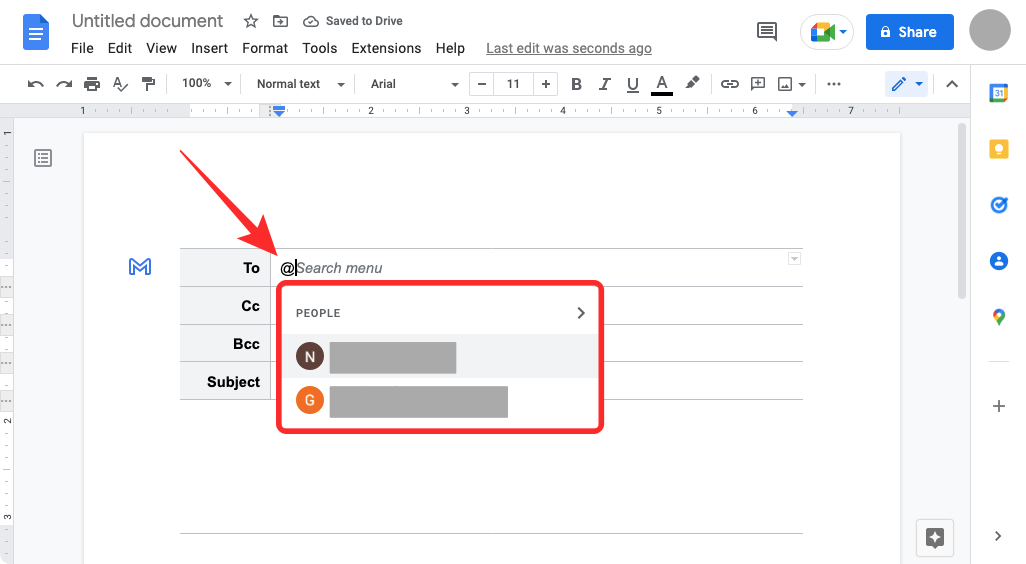Image resolution: width=1026 pixels, height=564 pixels.
Task: Click the Gmail draft icon
Action: pyautogui.click(x=140, y=267)
